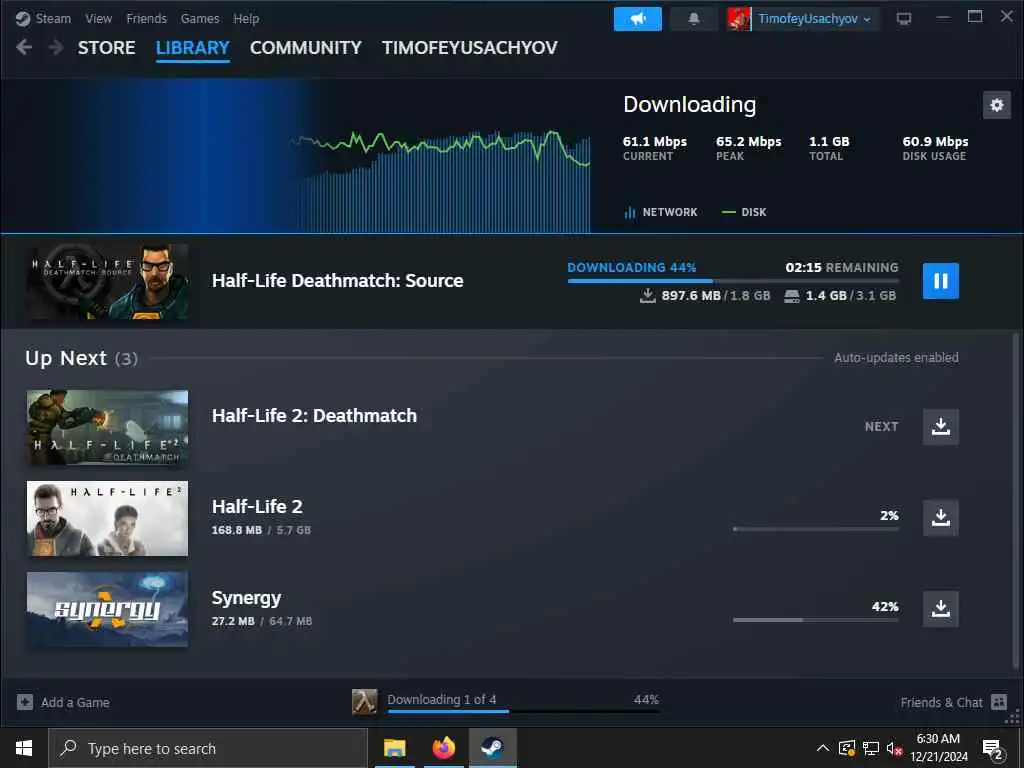Click the 65.2 Mbps PEAK stat
The height and width of the screenshot is (768, 1024).
click(748, 148)
